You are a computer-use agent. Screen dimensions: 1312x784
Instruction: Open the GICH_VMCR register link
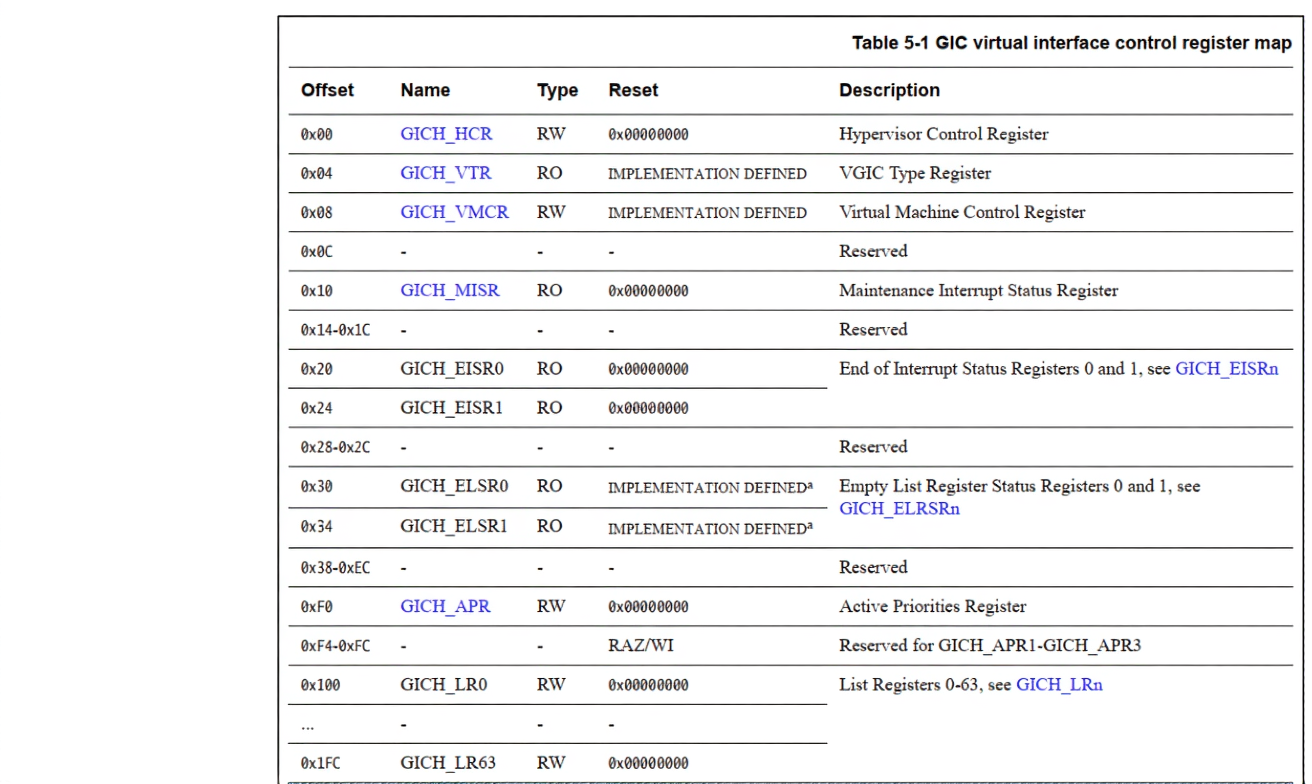[454, 212]
